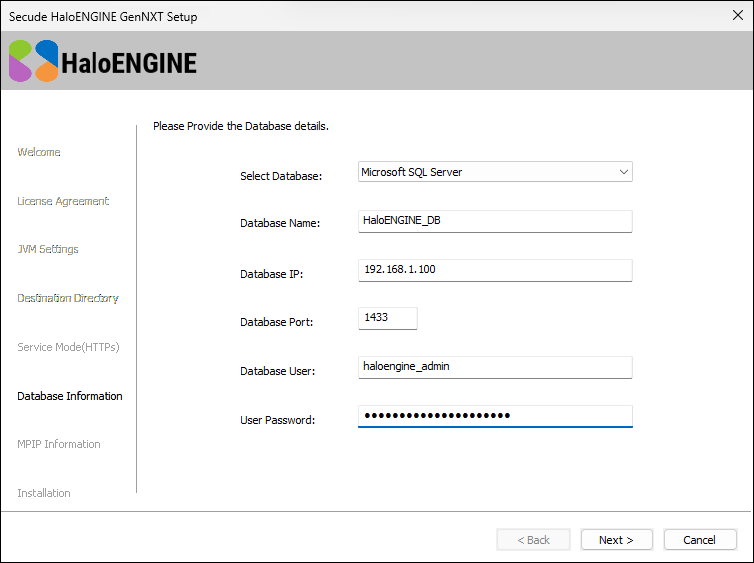Image resolution: width=754 pixels, height=563 pixels.
Task: Proceed with the Next button
Action: (616, 540)
